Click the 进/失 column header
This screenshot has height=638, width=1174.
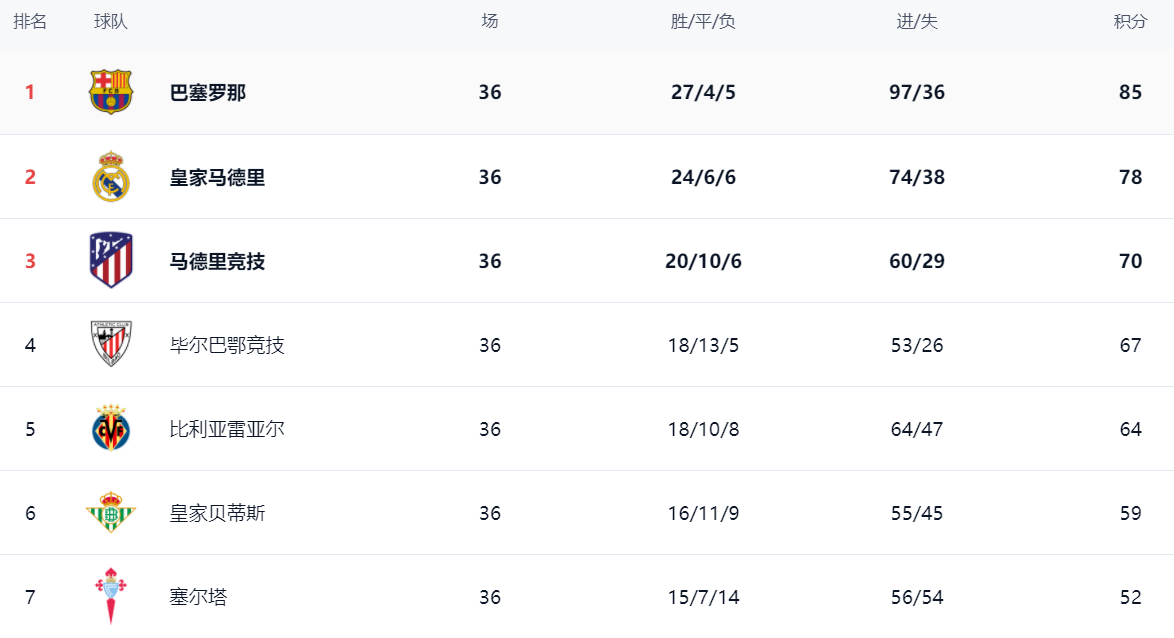click(916, 22)
